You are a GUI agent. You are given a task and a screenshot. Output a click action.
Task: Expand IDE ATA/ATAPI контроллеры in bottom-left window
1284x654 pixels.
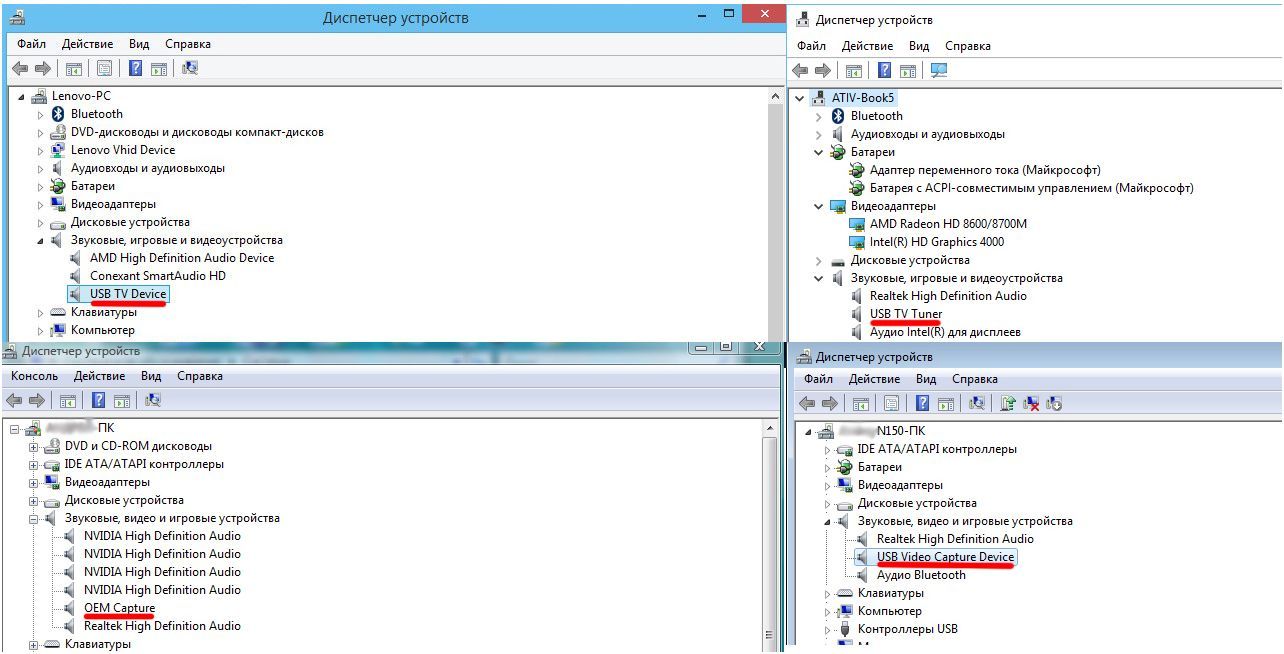pyautogui.click(x=34, y=465)
